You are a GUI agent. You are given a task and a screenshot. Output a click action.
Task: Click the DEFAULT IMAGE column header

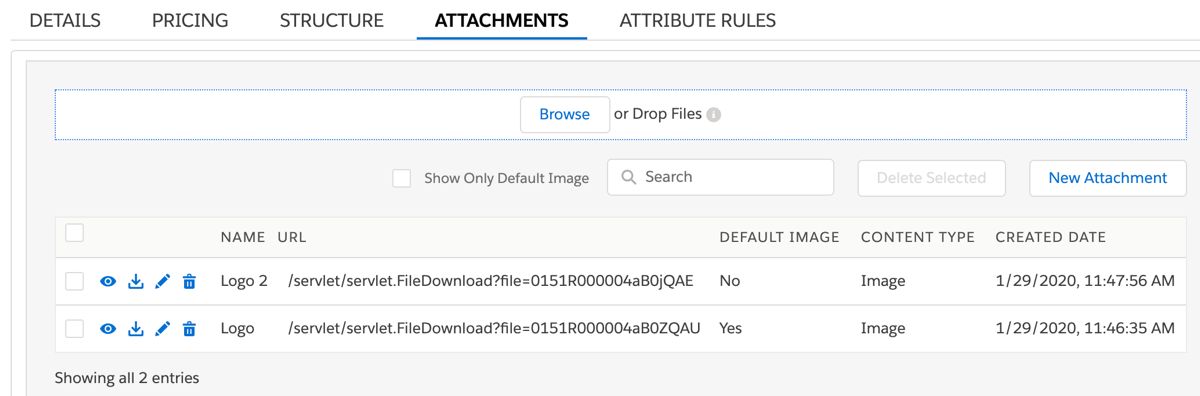pyautogui.click(x=780, y=237)
